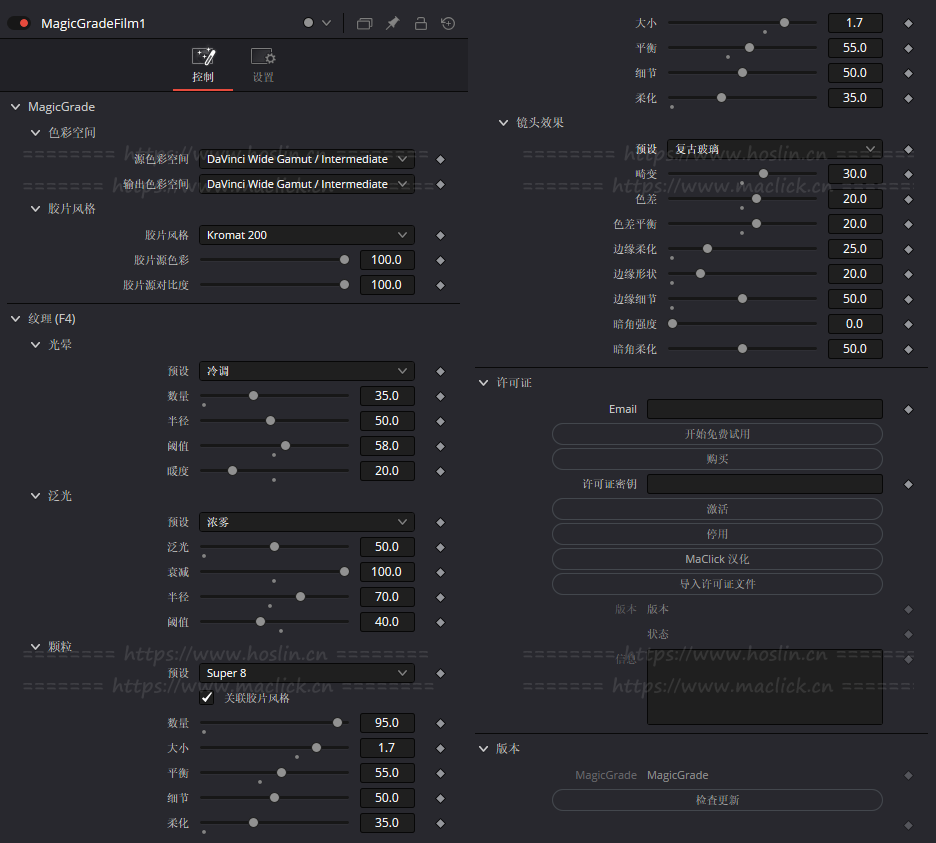This screenshot has width=936, height=843.
Task: Open the Super 8 grain preset dropdown
Action: [307, 673]
